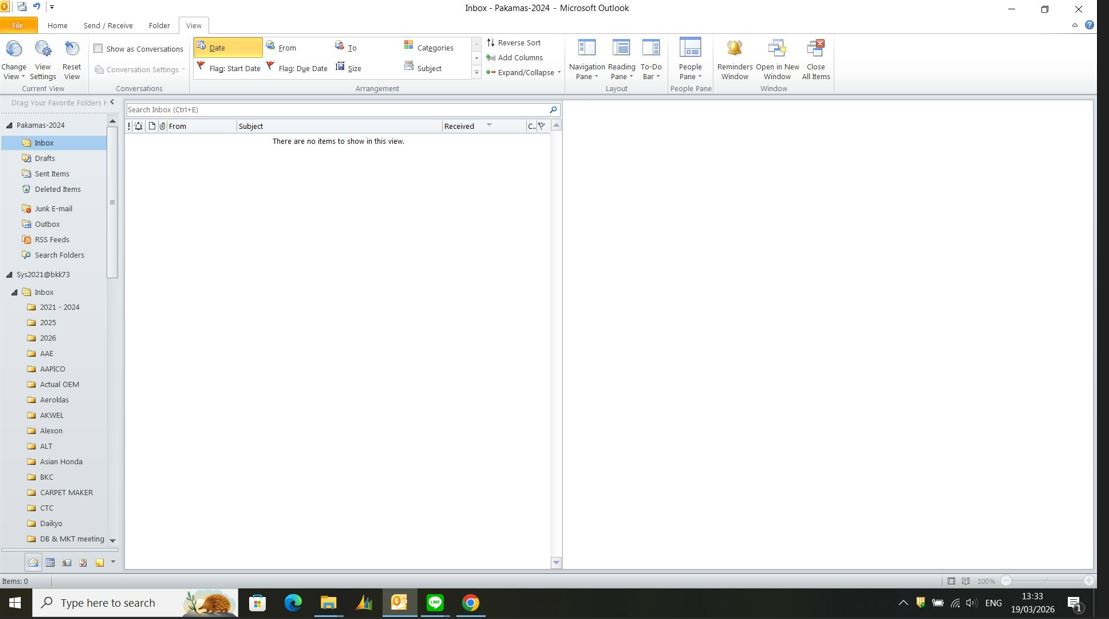Click the zoom slider in status bar
The image size is (1109, 619).
pyautogui.click(x=1047, y=581)
